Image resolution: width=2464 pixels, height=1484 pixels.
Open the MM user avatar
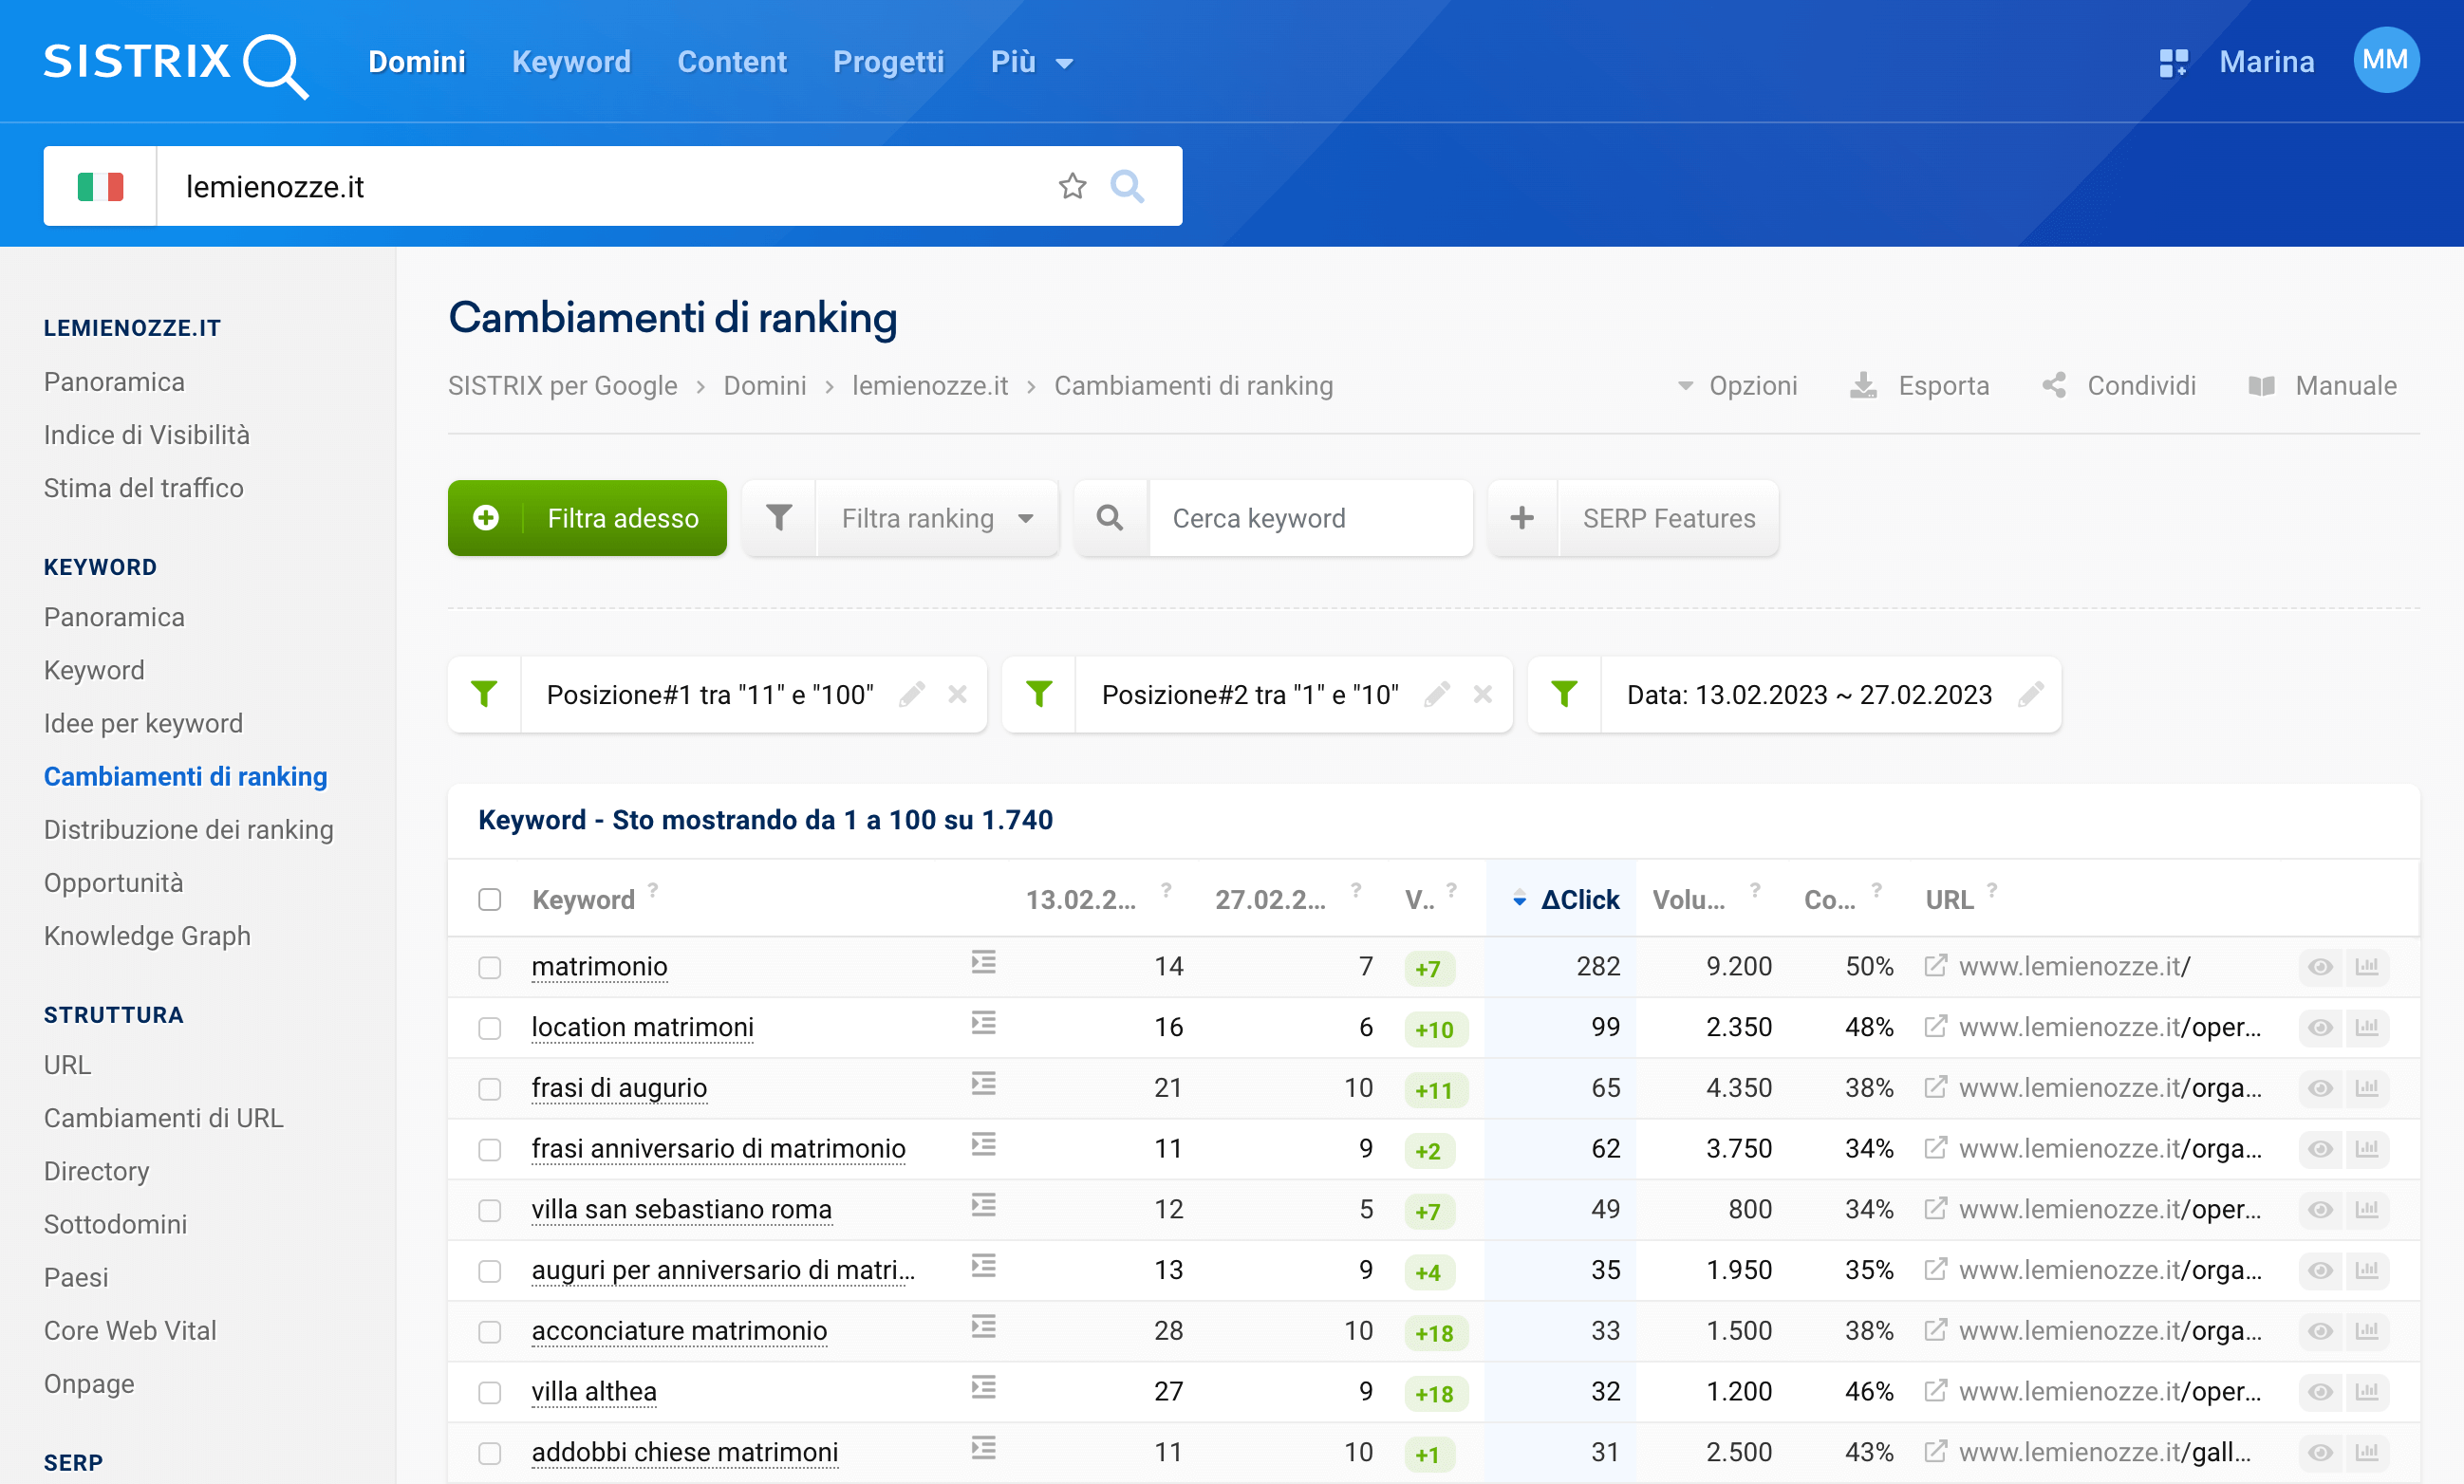coord(2386,60)
